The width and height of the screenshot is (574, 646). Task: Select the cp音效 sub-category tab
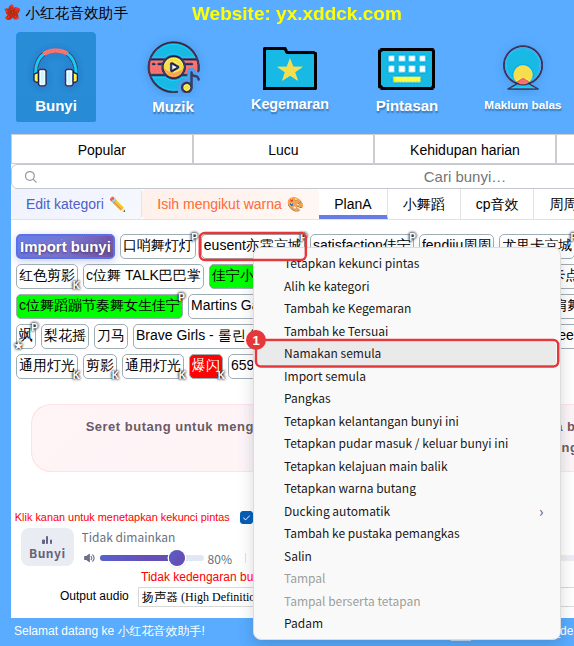(x=497, y=204)
